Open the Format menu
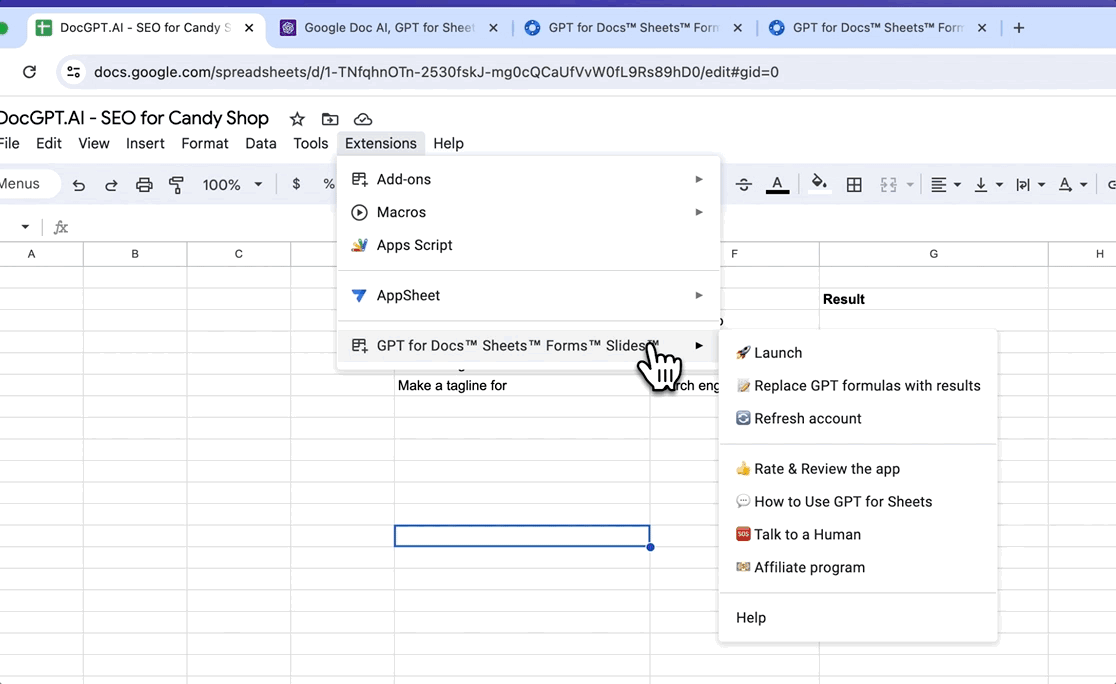The width and height of the screenshot is (1116, 684). click(205, 144)
